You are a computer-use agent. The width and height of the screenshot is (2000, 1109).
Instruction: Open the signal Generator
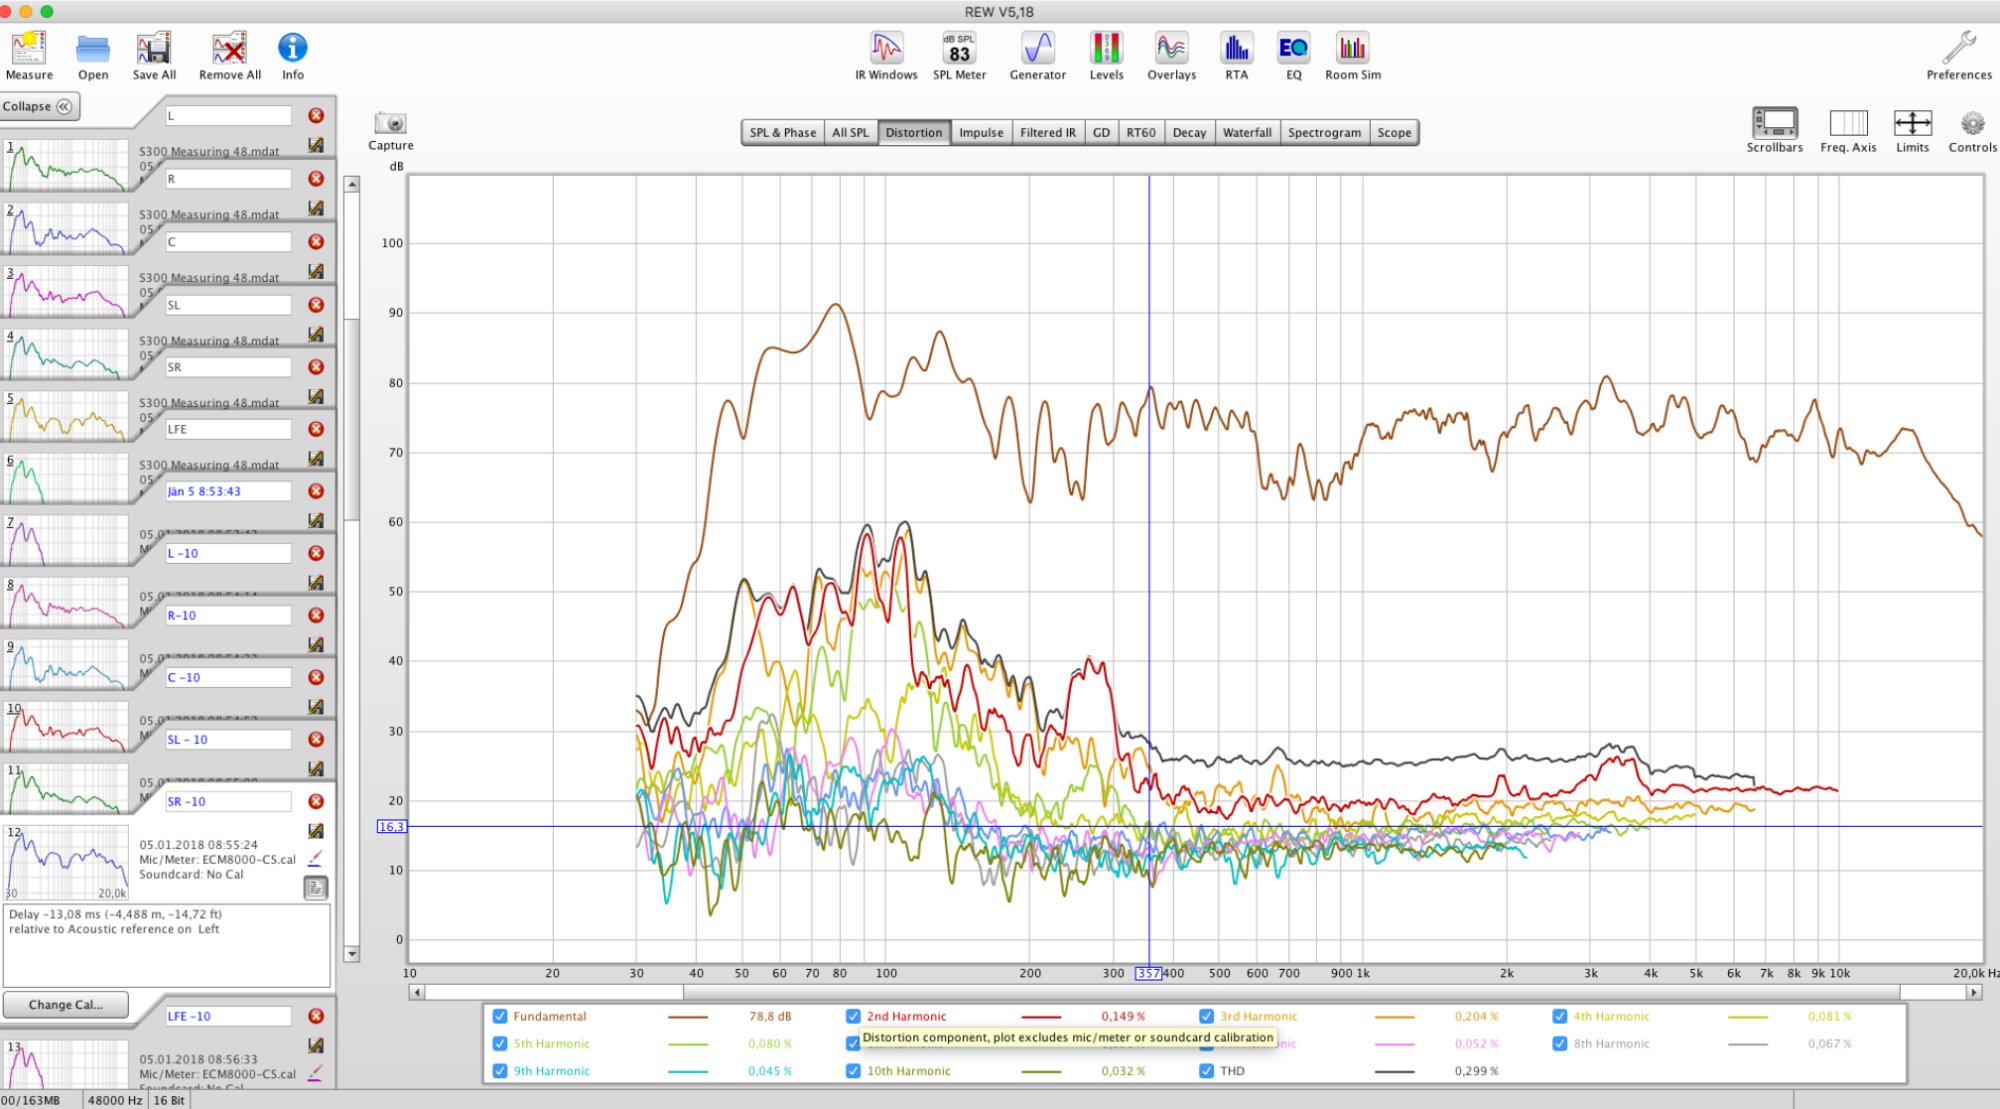1037,49
